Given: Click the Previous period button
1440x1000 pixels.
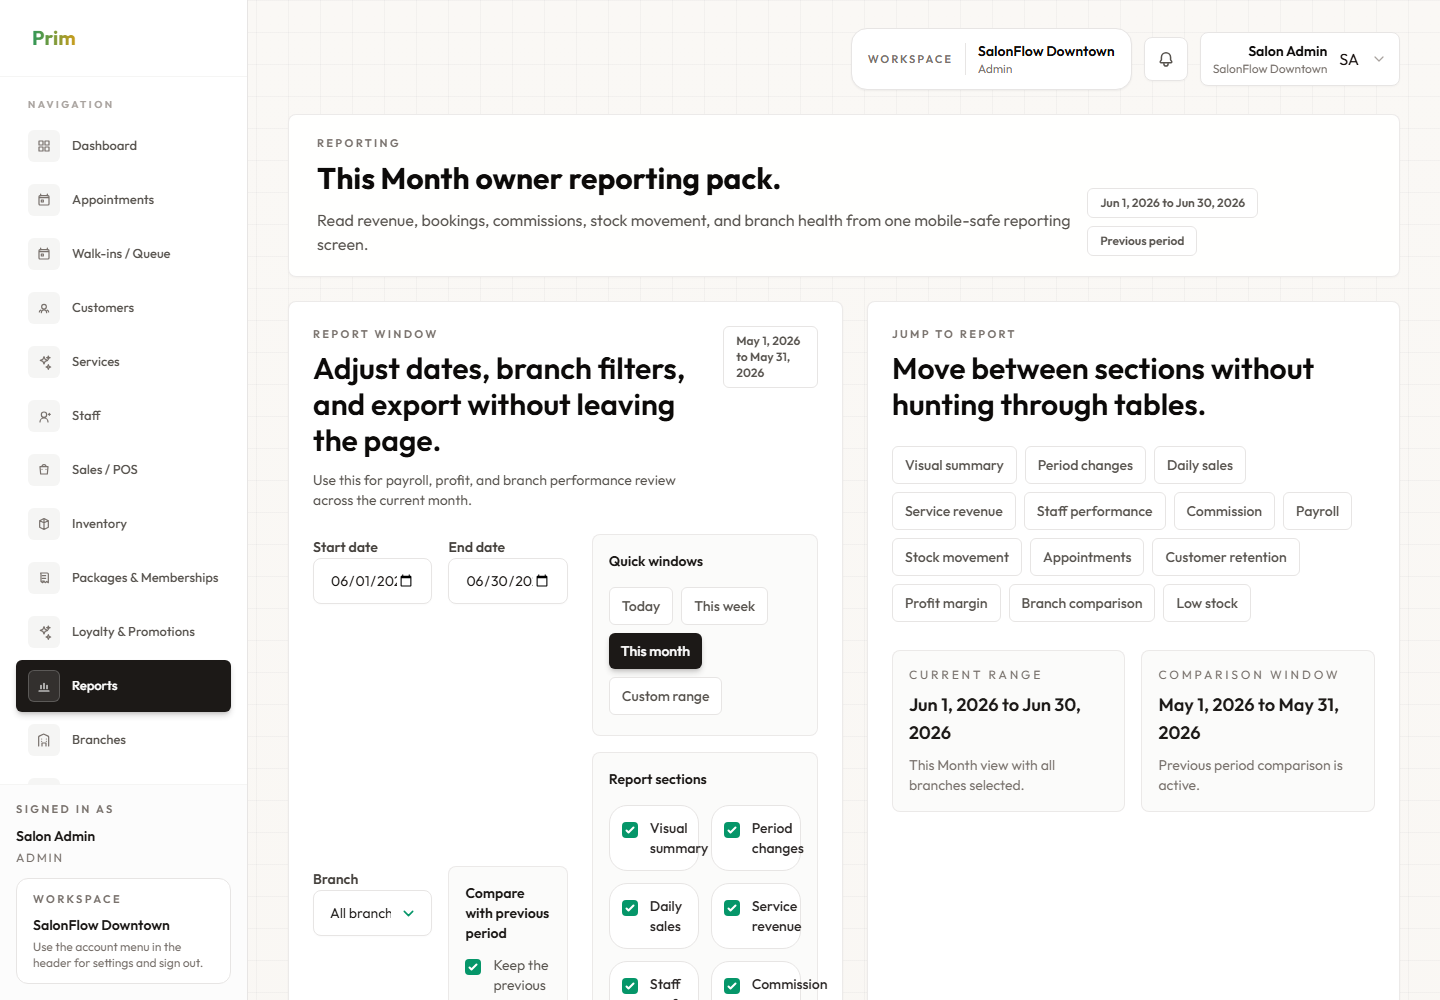Looking at the screenshot, I should 1142,241.
